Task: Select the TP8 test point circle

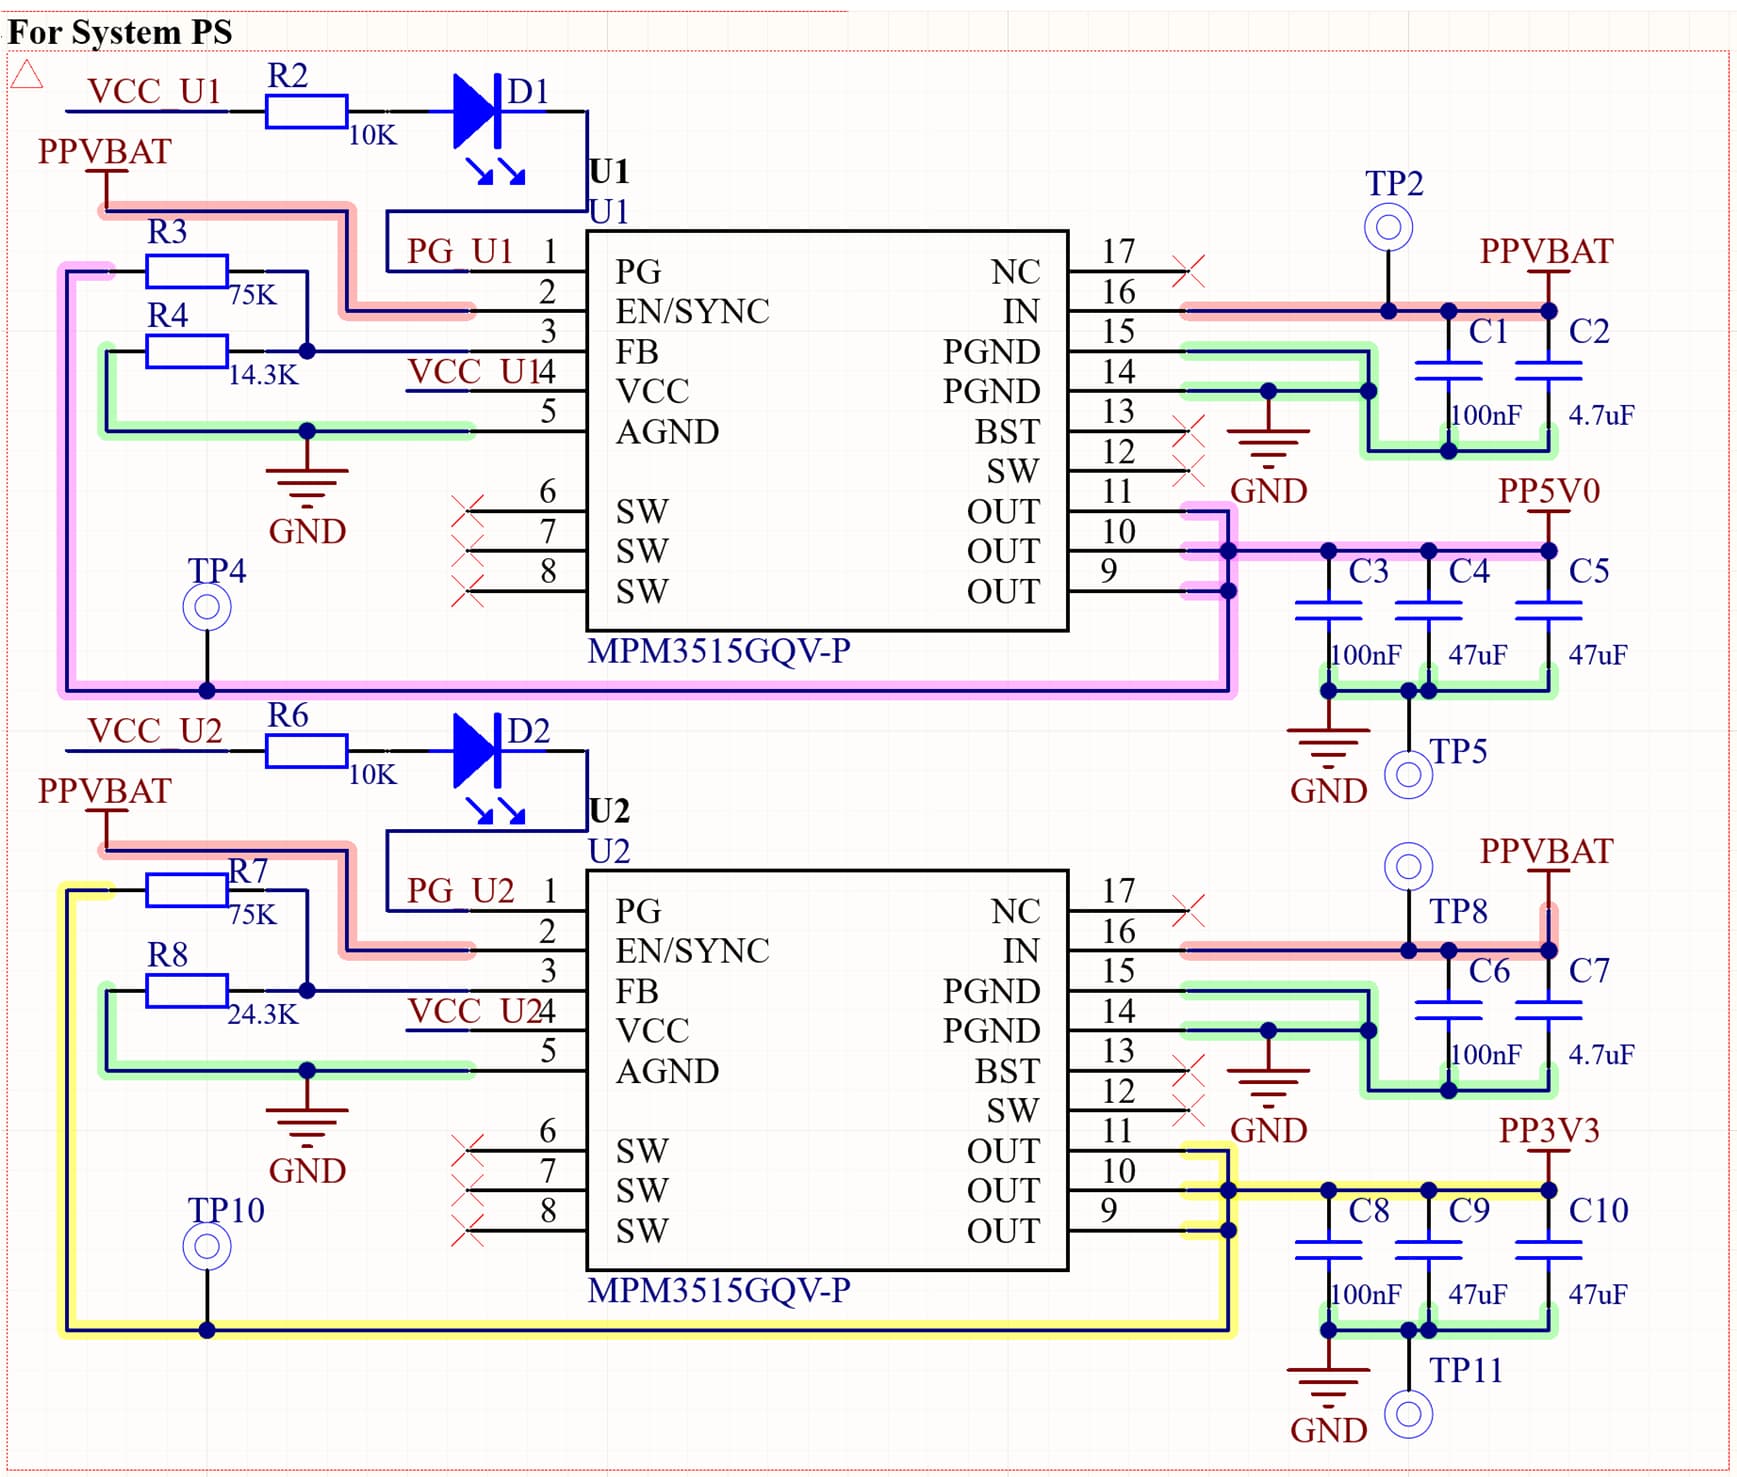Action: coord(1408,867)
